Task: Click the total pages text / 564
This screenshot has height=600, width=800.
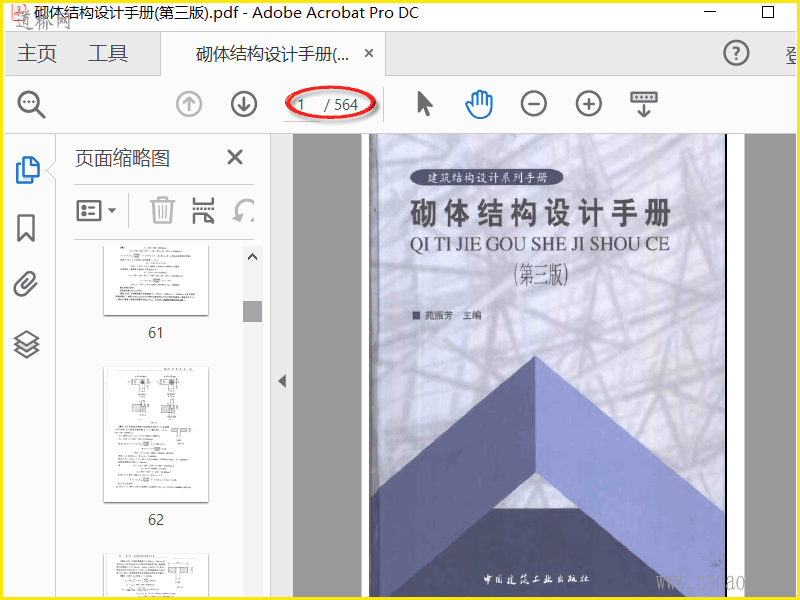Action: pos(341,105)
